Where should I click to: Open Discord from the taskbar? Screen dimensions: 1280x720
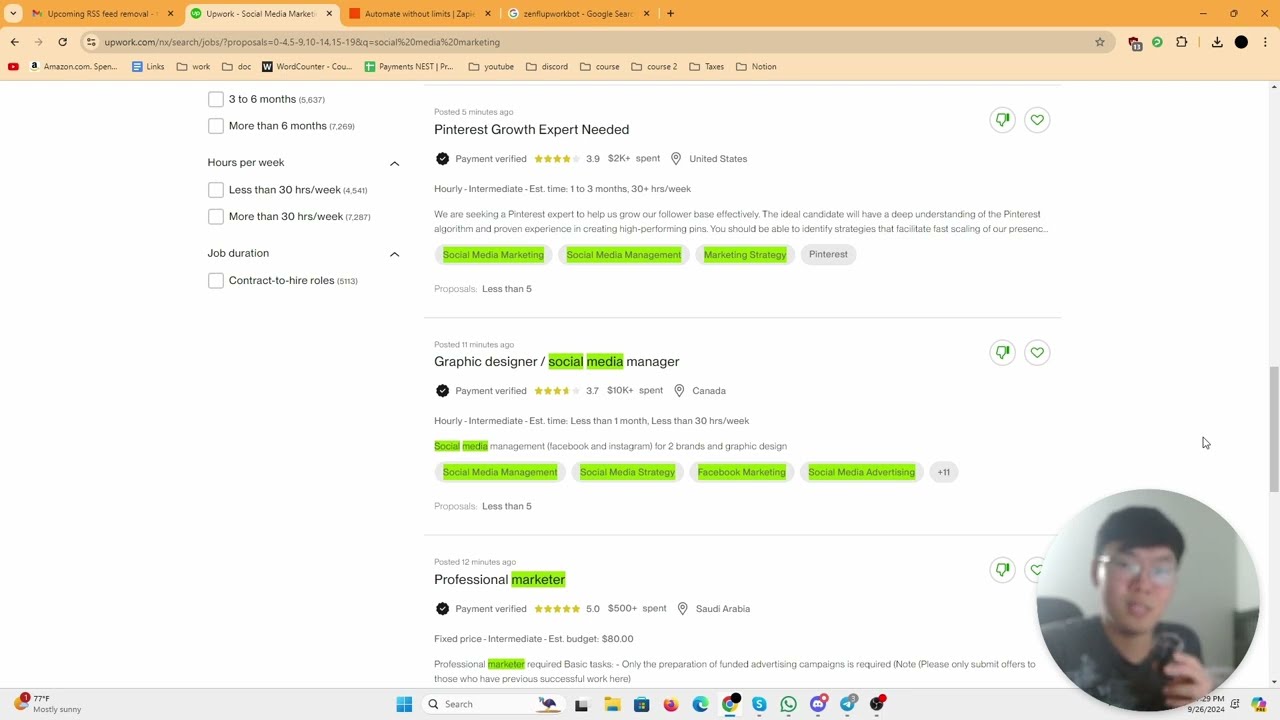(x=818, y=704)
